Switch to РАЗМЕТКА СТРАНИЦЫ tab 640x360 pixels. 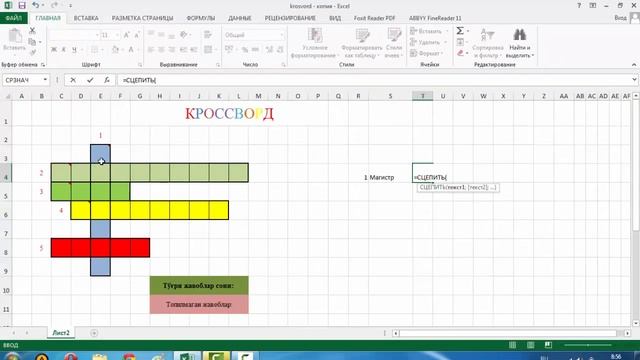tap(142, 18)
